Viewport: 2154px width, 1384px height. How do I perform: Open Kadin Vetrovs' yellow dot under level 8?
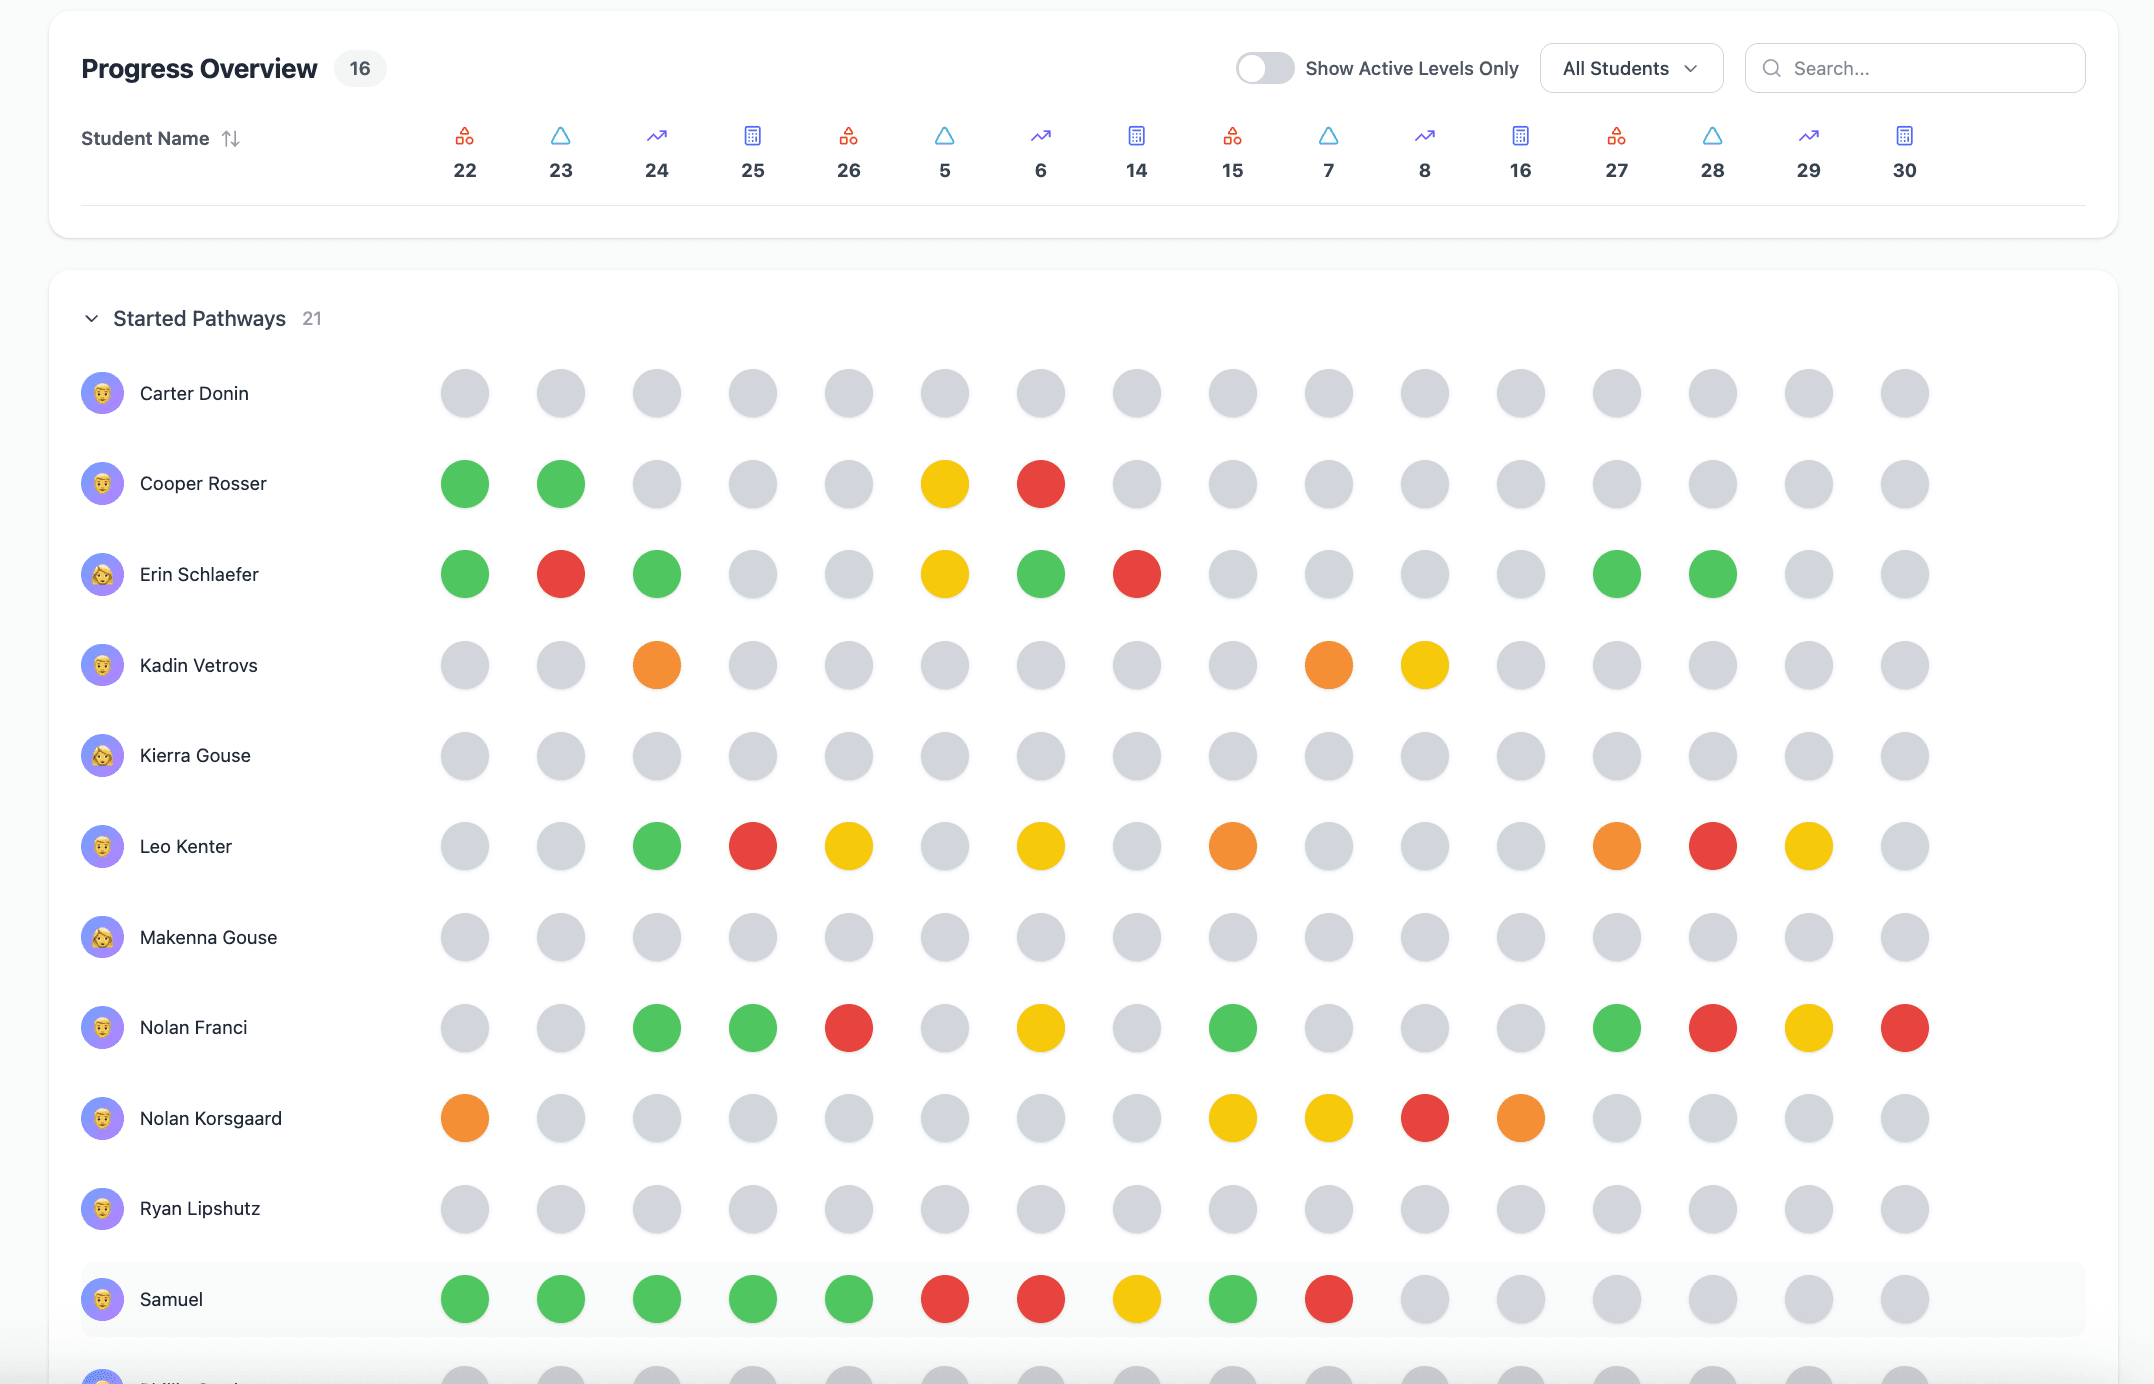tap(1425, 665)
